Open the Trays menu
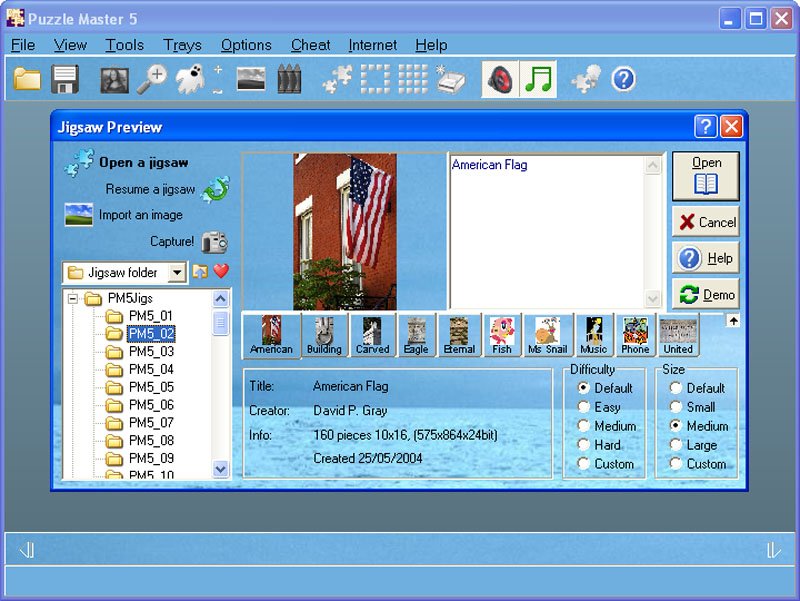 click(182, 45)
